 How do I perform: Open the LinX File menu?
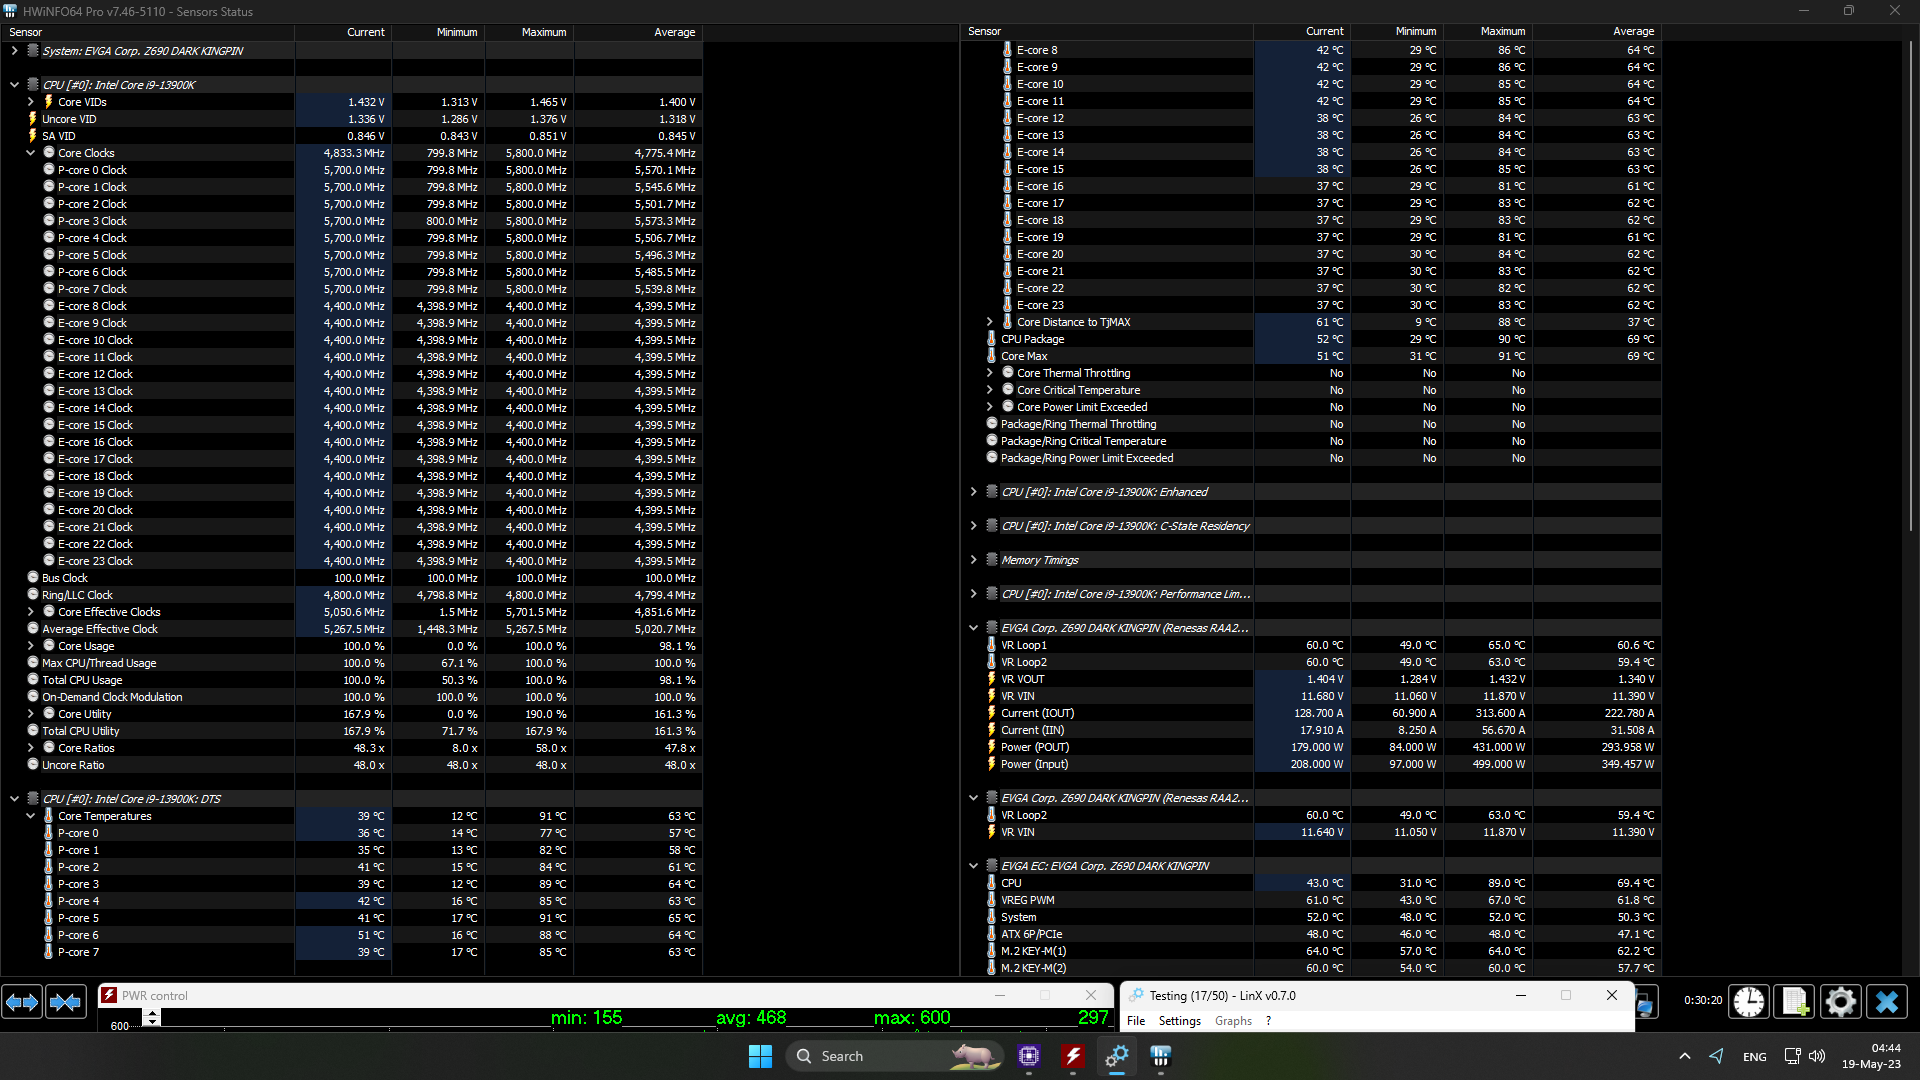tap(1136, 1021)
